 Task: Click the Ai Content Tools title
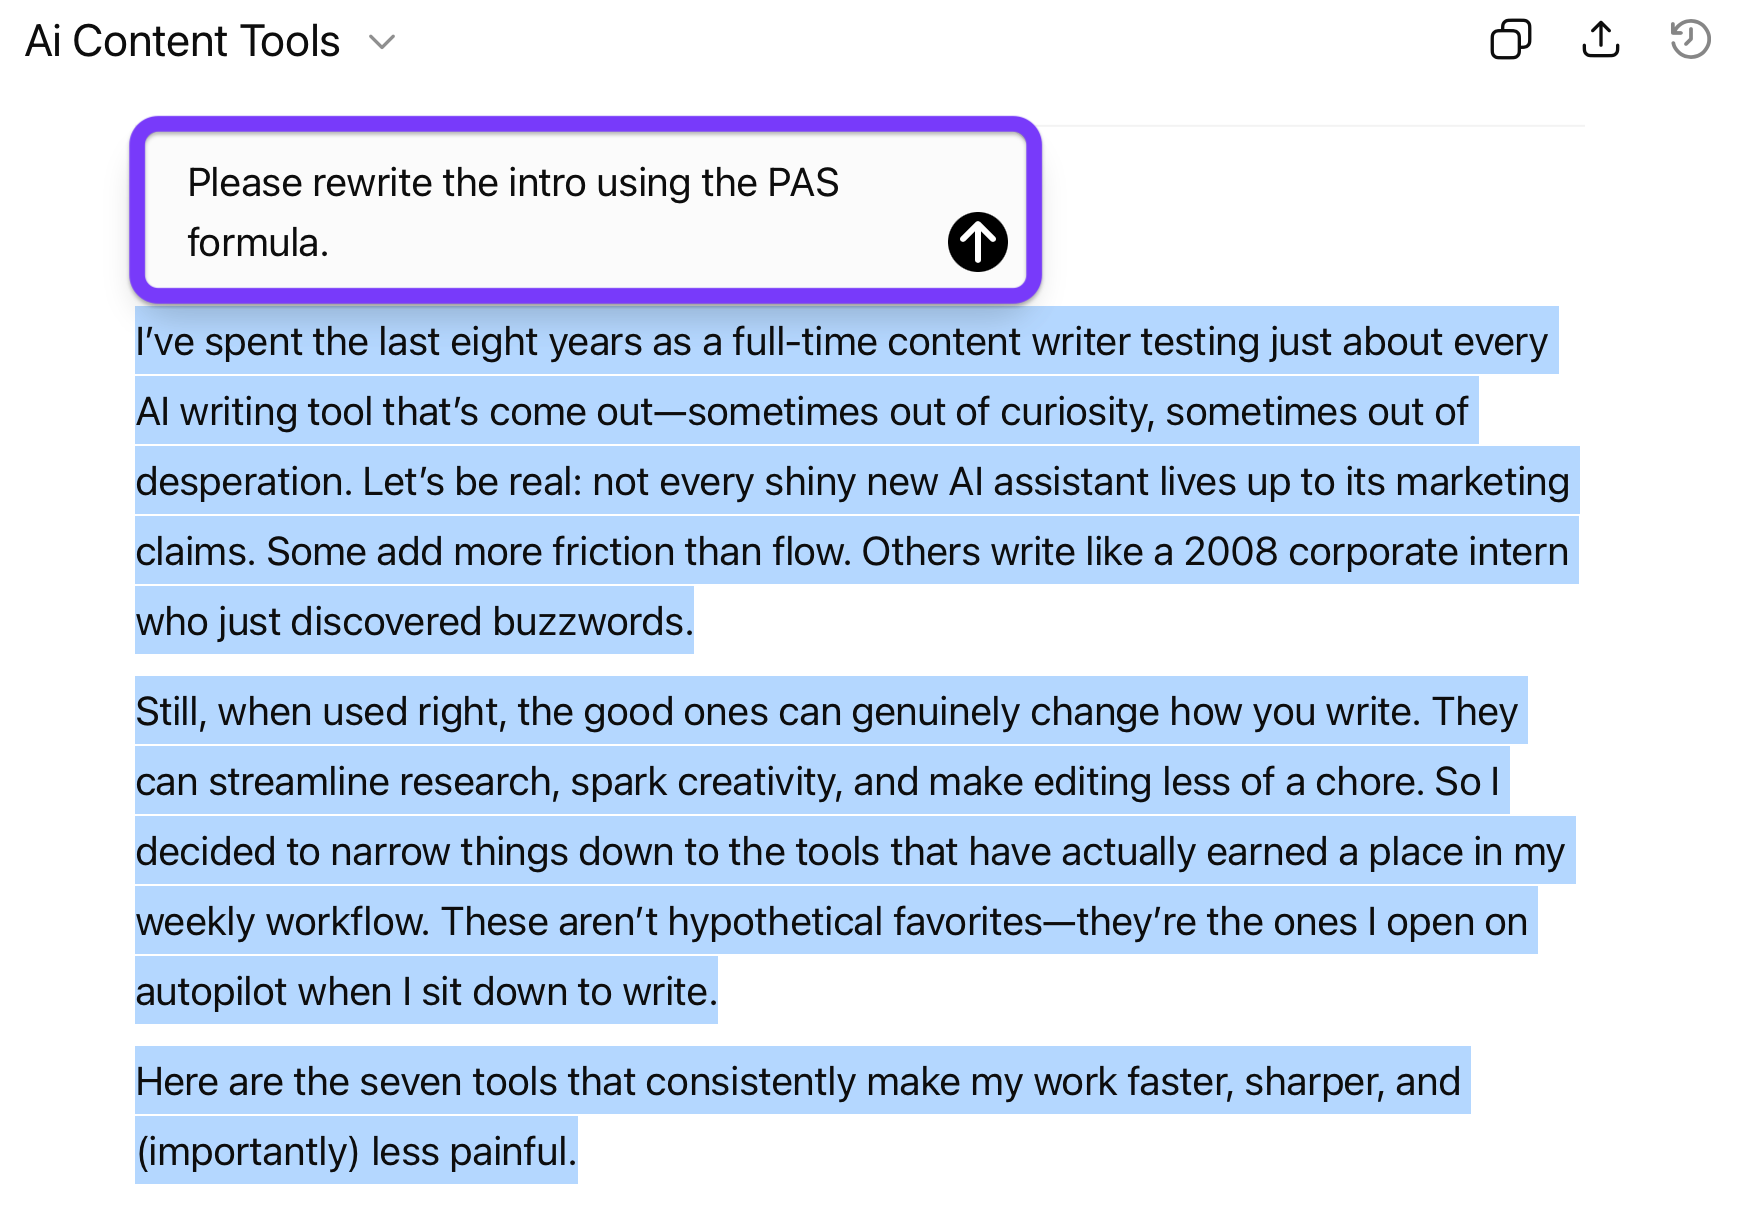click(183, 42)
